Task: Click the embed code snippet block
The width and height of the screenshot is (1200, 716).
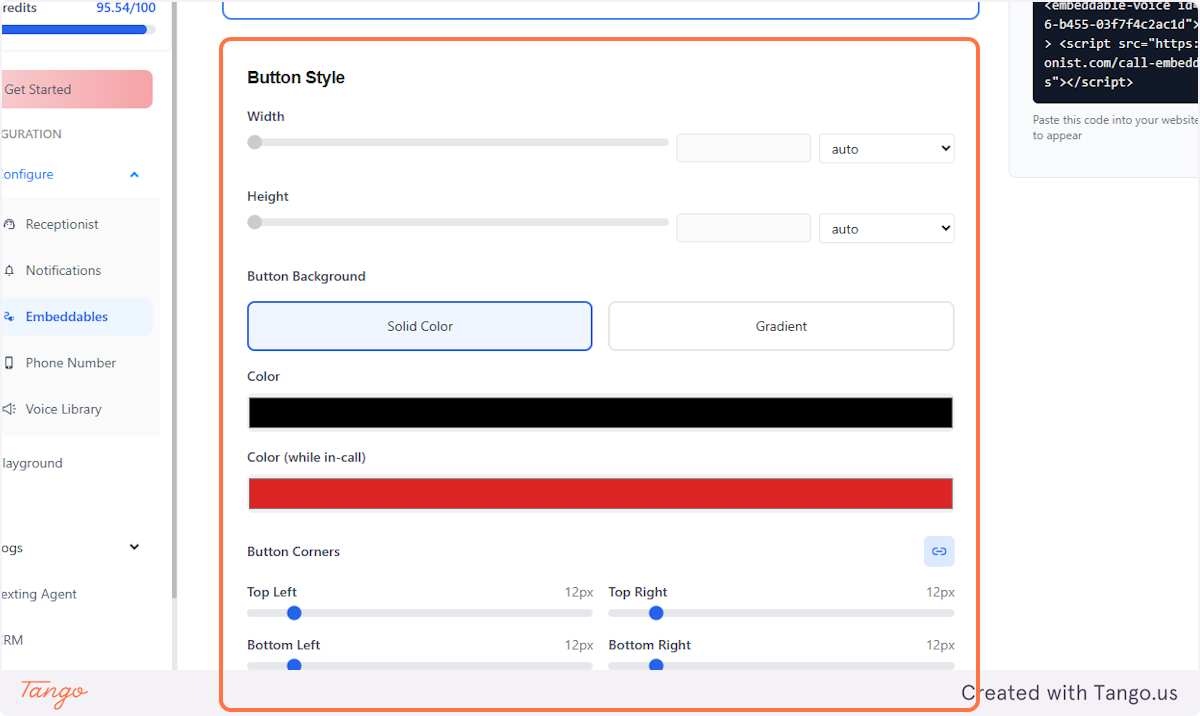Action: click(1116, 51)
